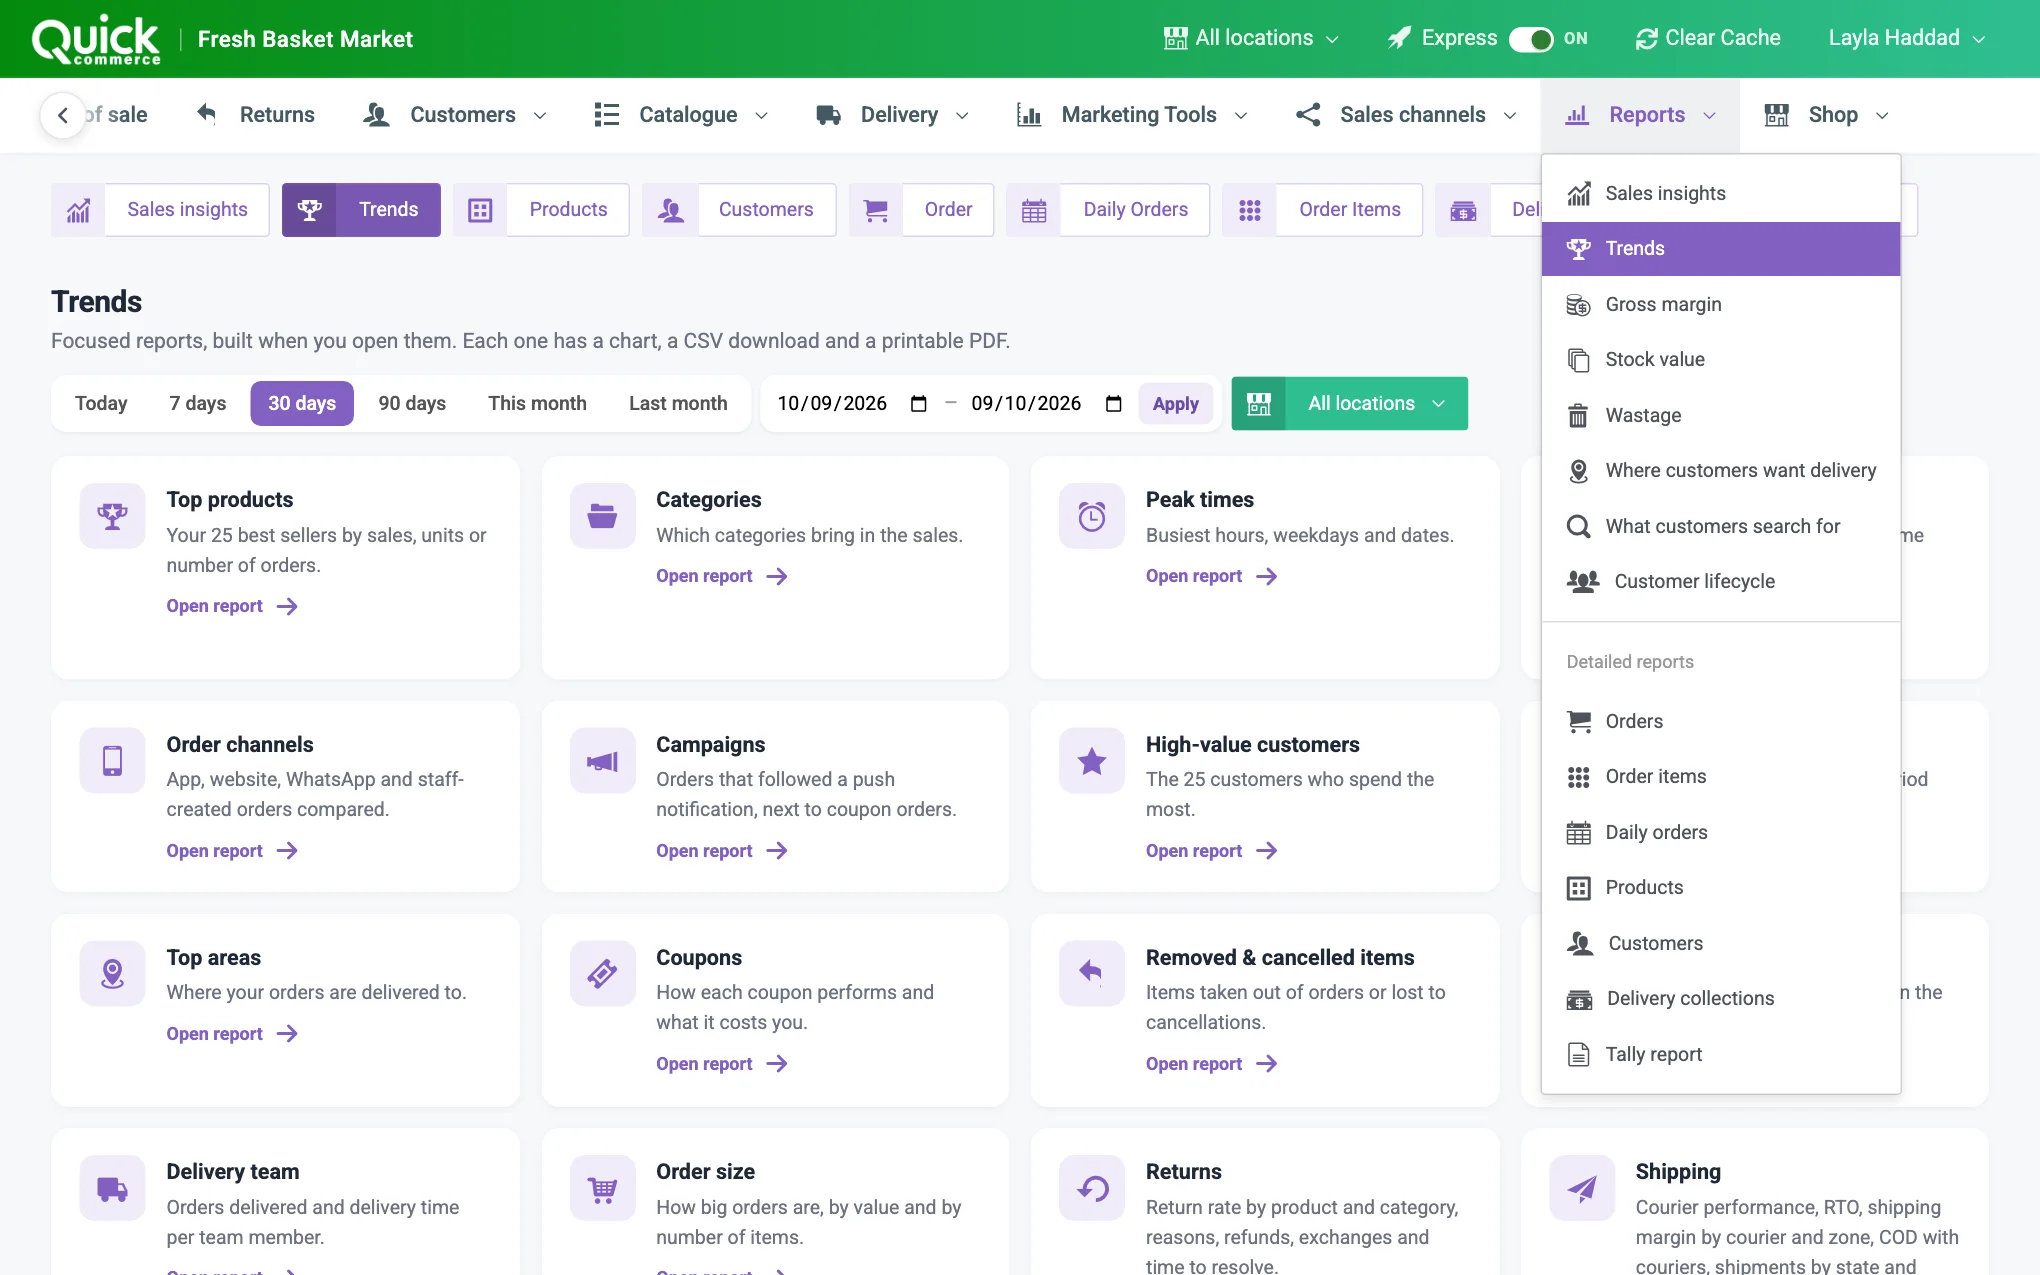The height and width of the screenshot is (1275, 2040).
Task: Click the Shipping paper plane icon
Action: [x=1582, y=1188]
